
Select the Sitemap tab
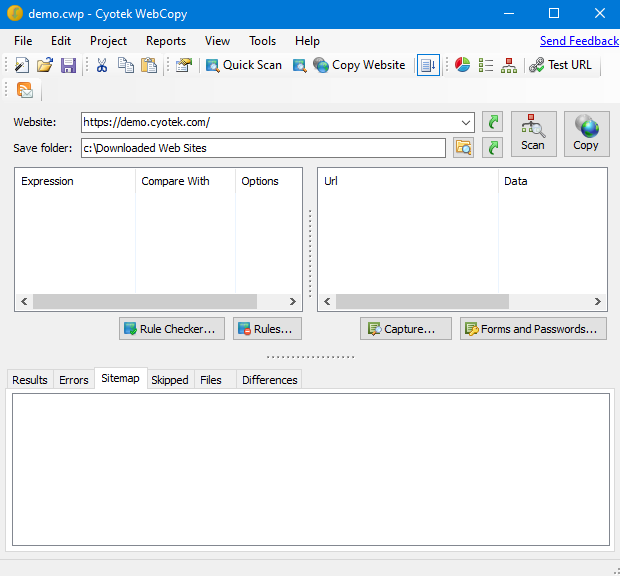click(x=121, y=378)
